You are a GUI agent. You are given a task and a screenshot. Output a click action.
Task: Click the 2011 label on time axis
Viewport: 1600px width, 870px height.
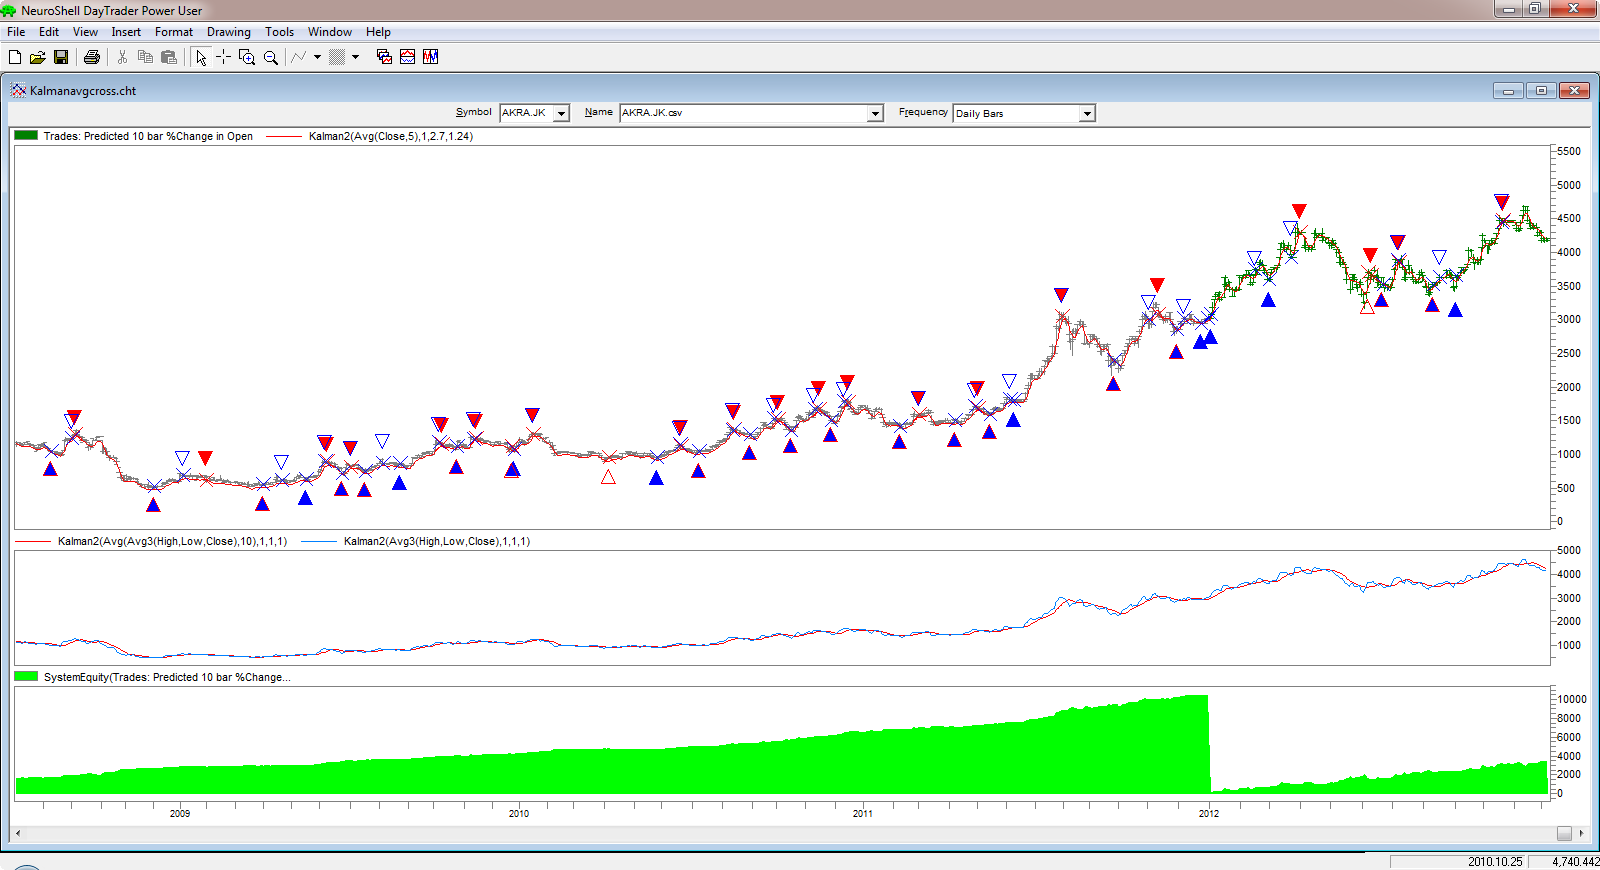click(863, 813)
